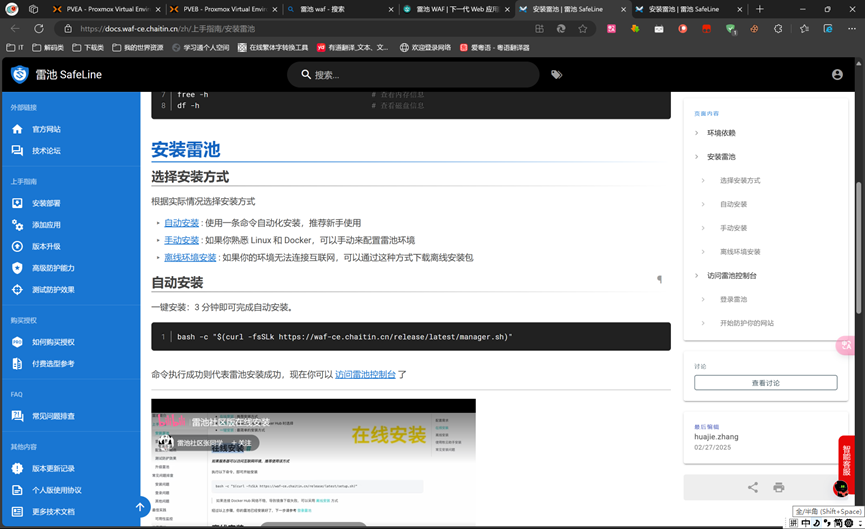Viewport: 865px width, 529px height.
Task: Click the 雷池 SafeLine shield logo
Action: (20, 74)
